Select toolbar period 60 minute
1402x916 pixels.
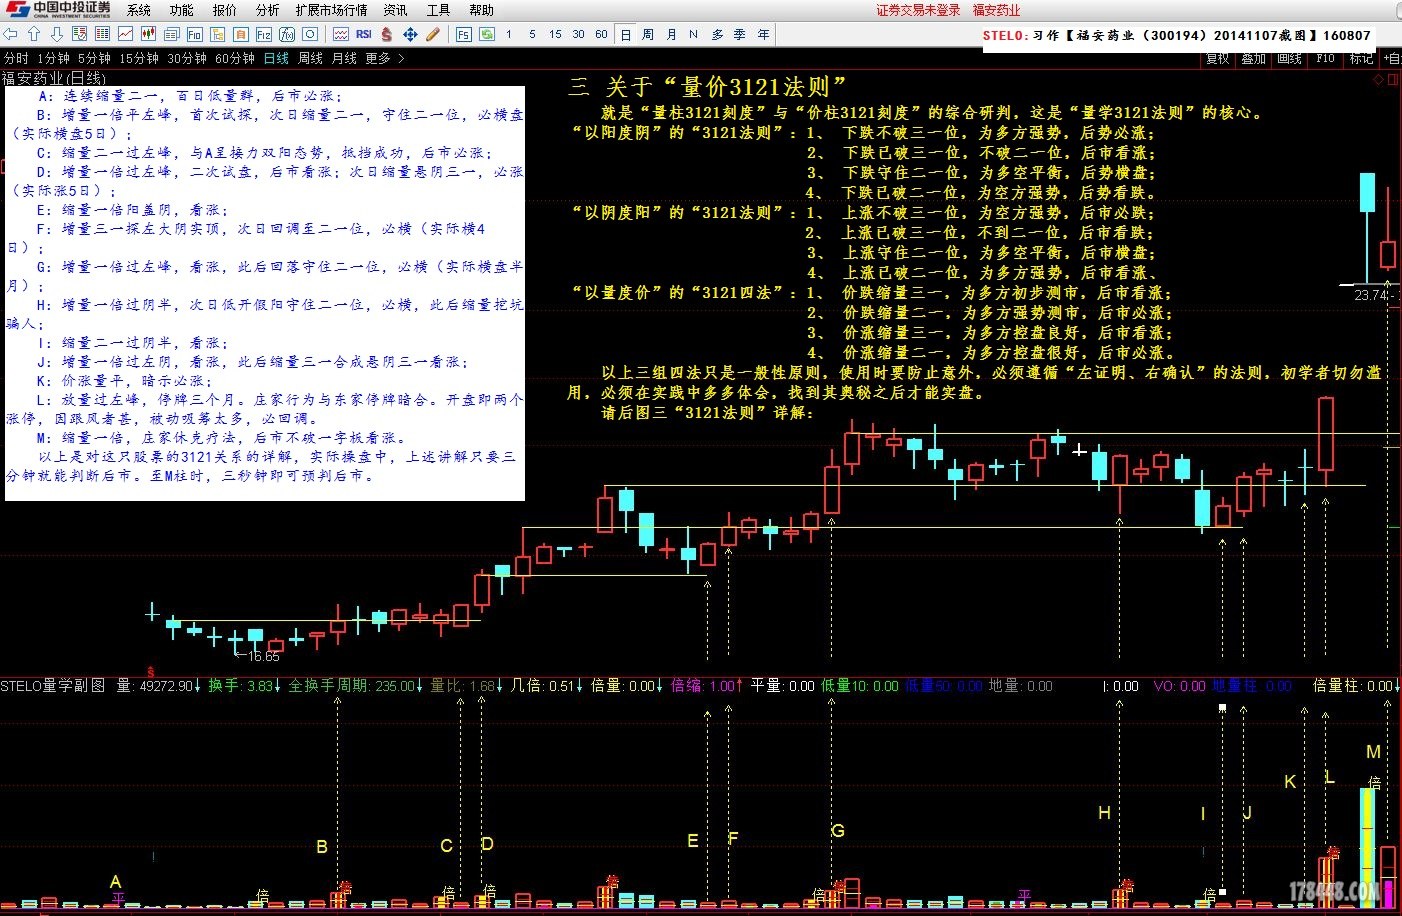pyautogui.click(x=601, y=34)
